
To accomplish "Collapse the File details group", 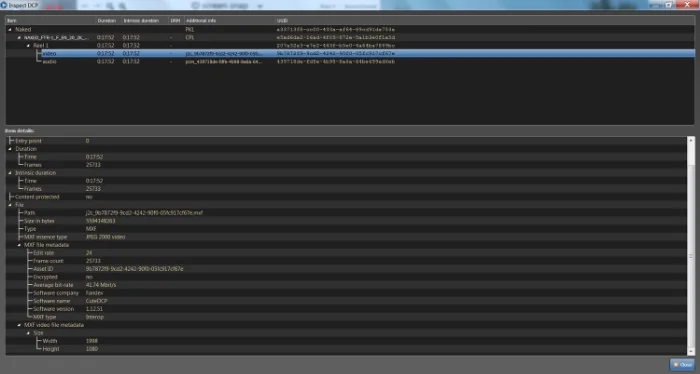I will 10,205.
